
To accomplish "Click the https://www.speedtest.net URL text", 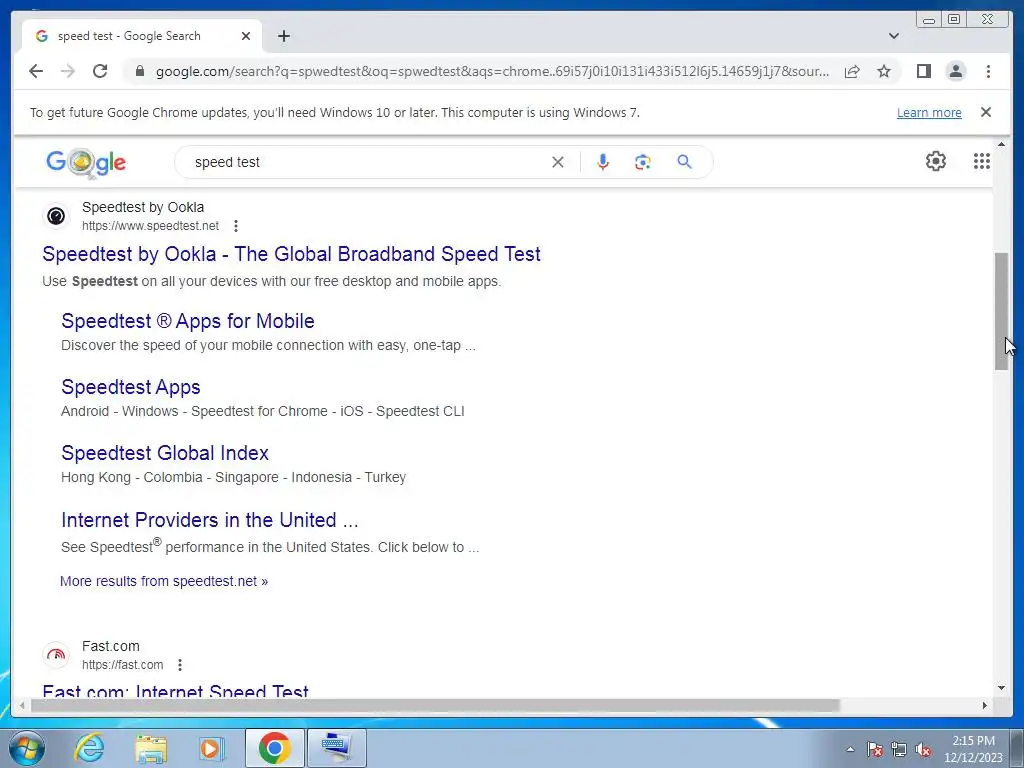I will click(150, 226).
